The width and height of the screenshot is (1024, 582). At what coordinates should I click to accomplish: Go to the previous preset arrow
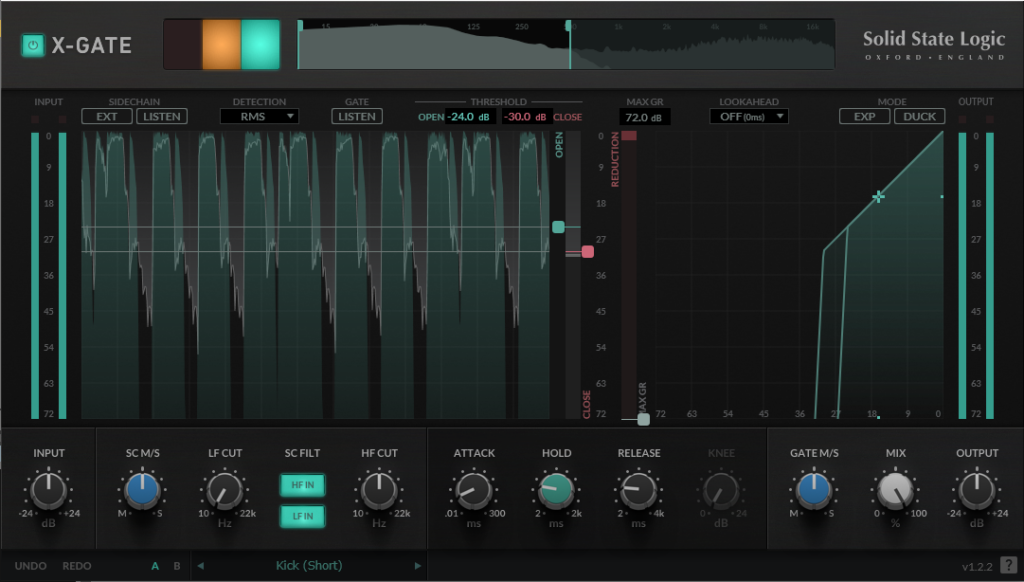(x=199, y=566)
